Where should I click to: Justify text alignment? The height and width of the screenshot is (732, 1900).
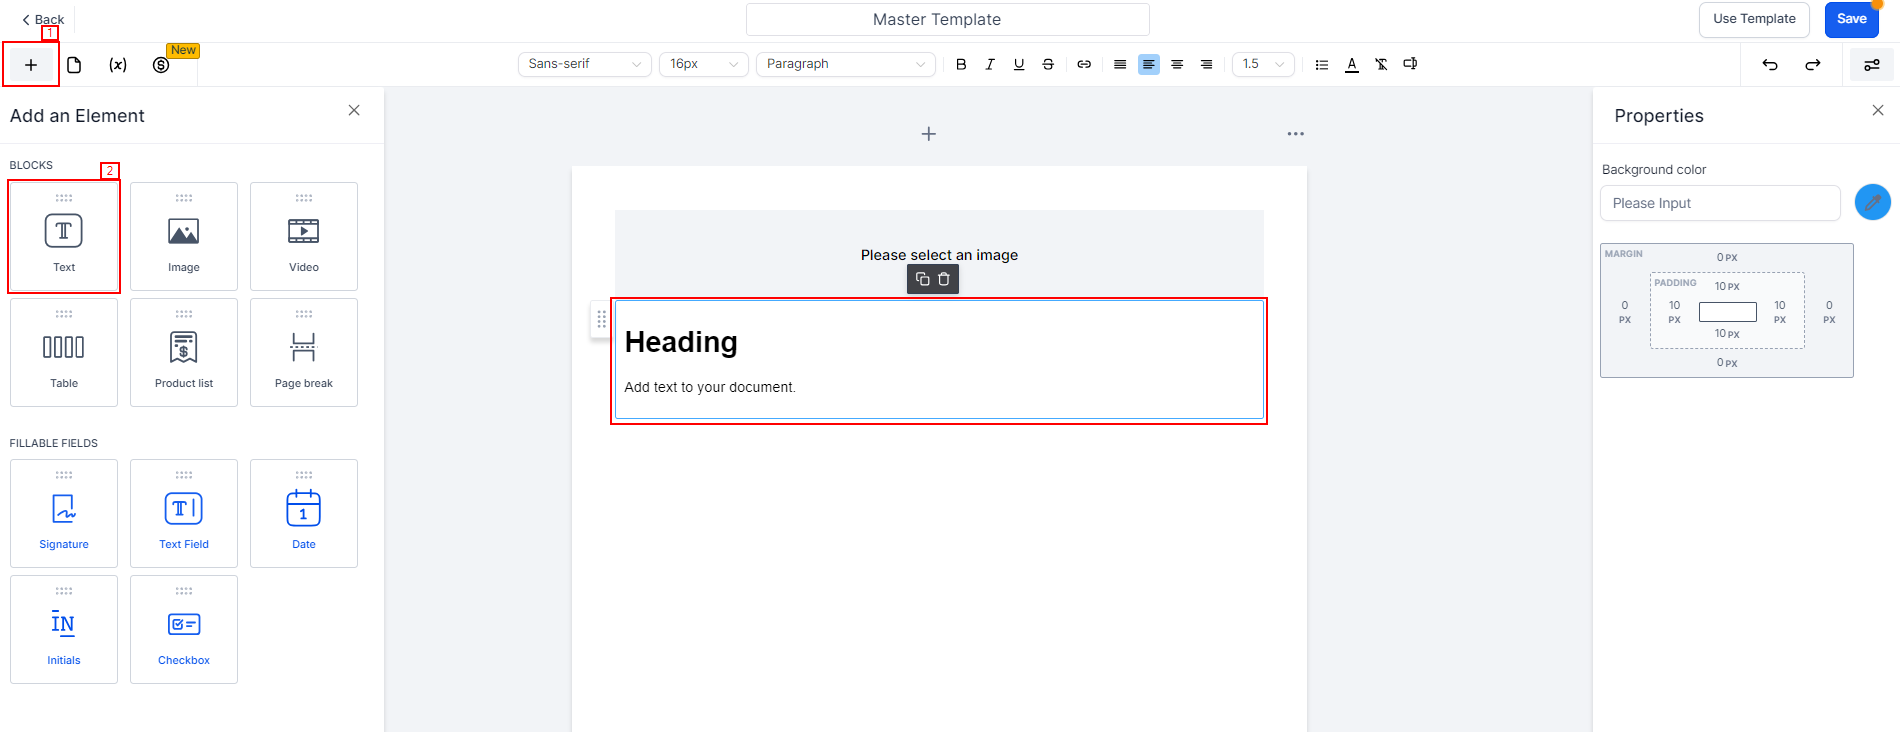[1120, 64]
